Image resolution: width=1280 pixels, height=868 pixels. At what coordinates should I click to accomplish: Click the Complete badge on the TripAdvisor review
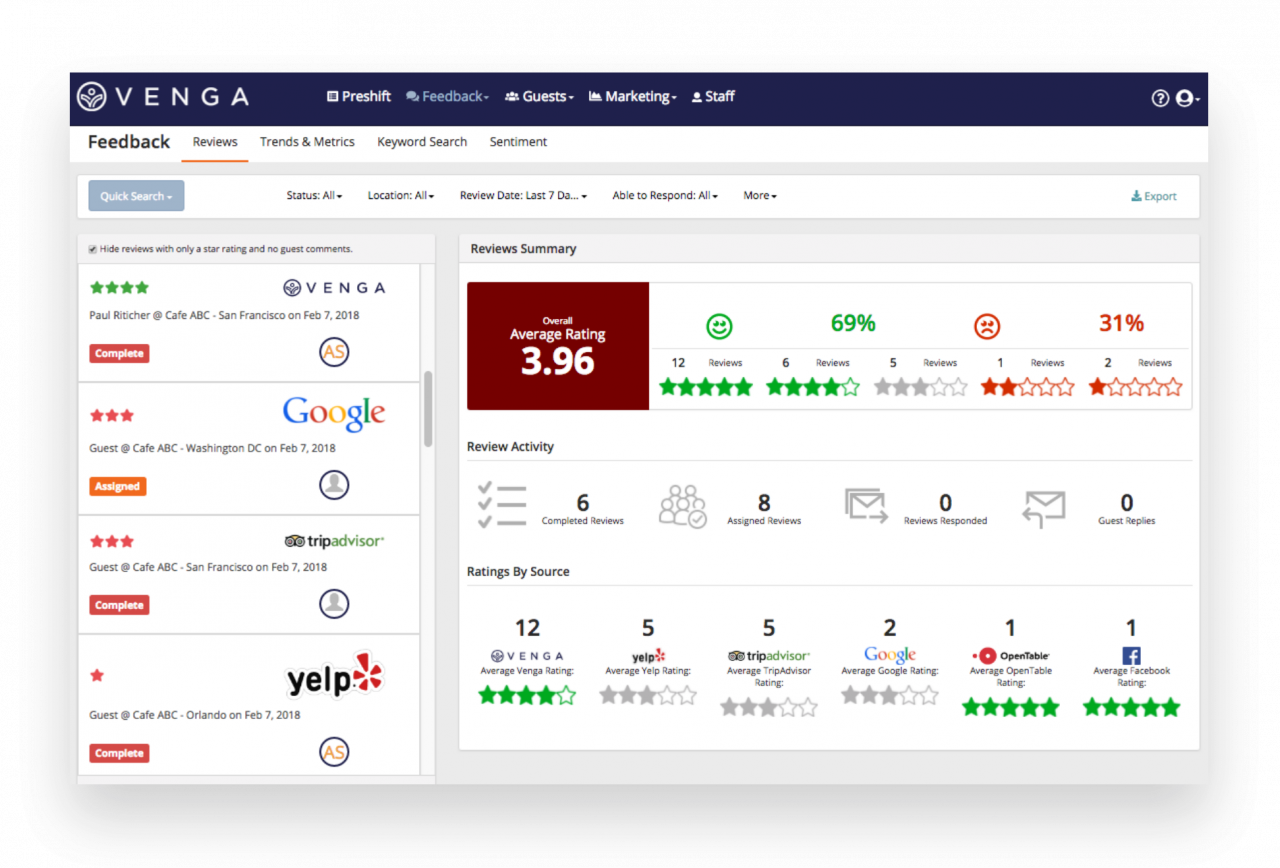pos(119,605)
